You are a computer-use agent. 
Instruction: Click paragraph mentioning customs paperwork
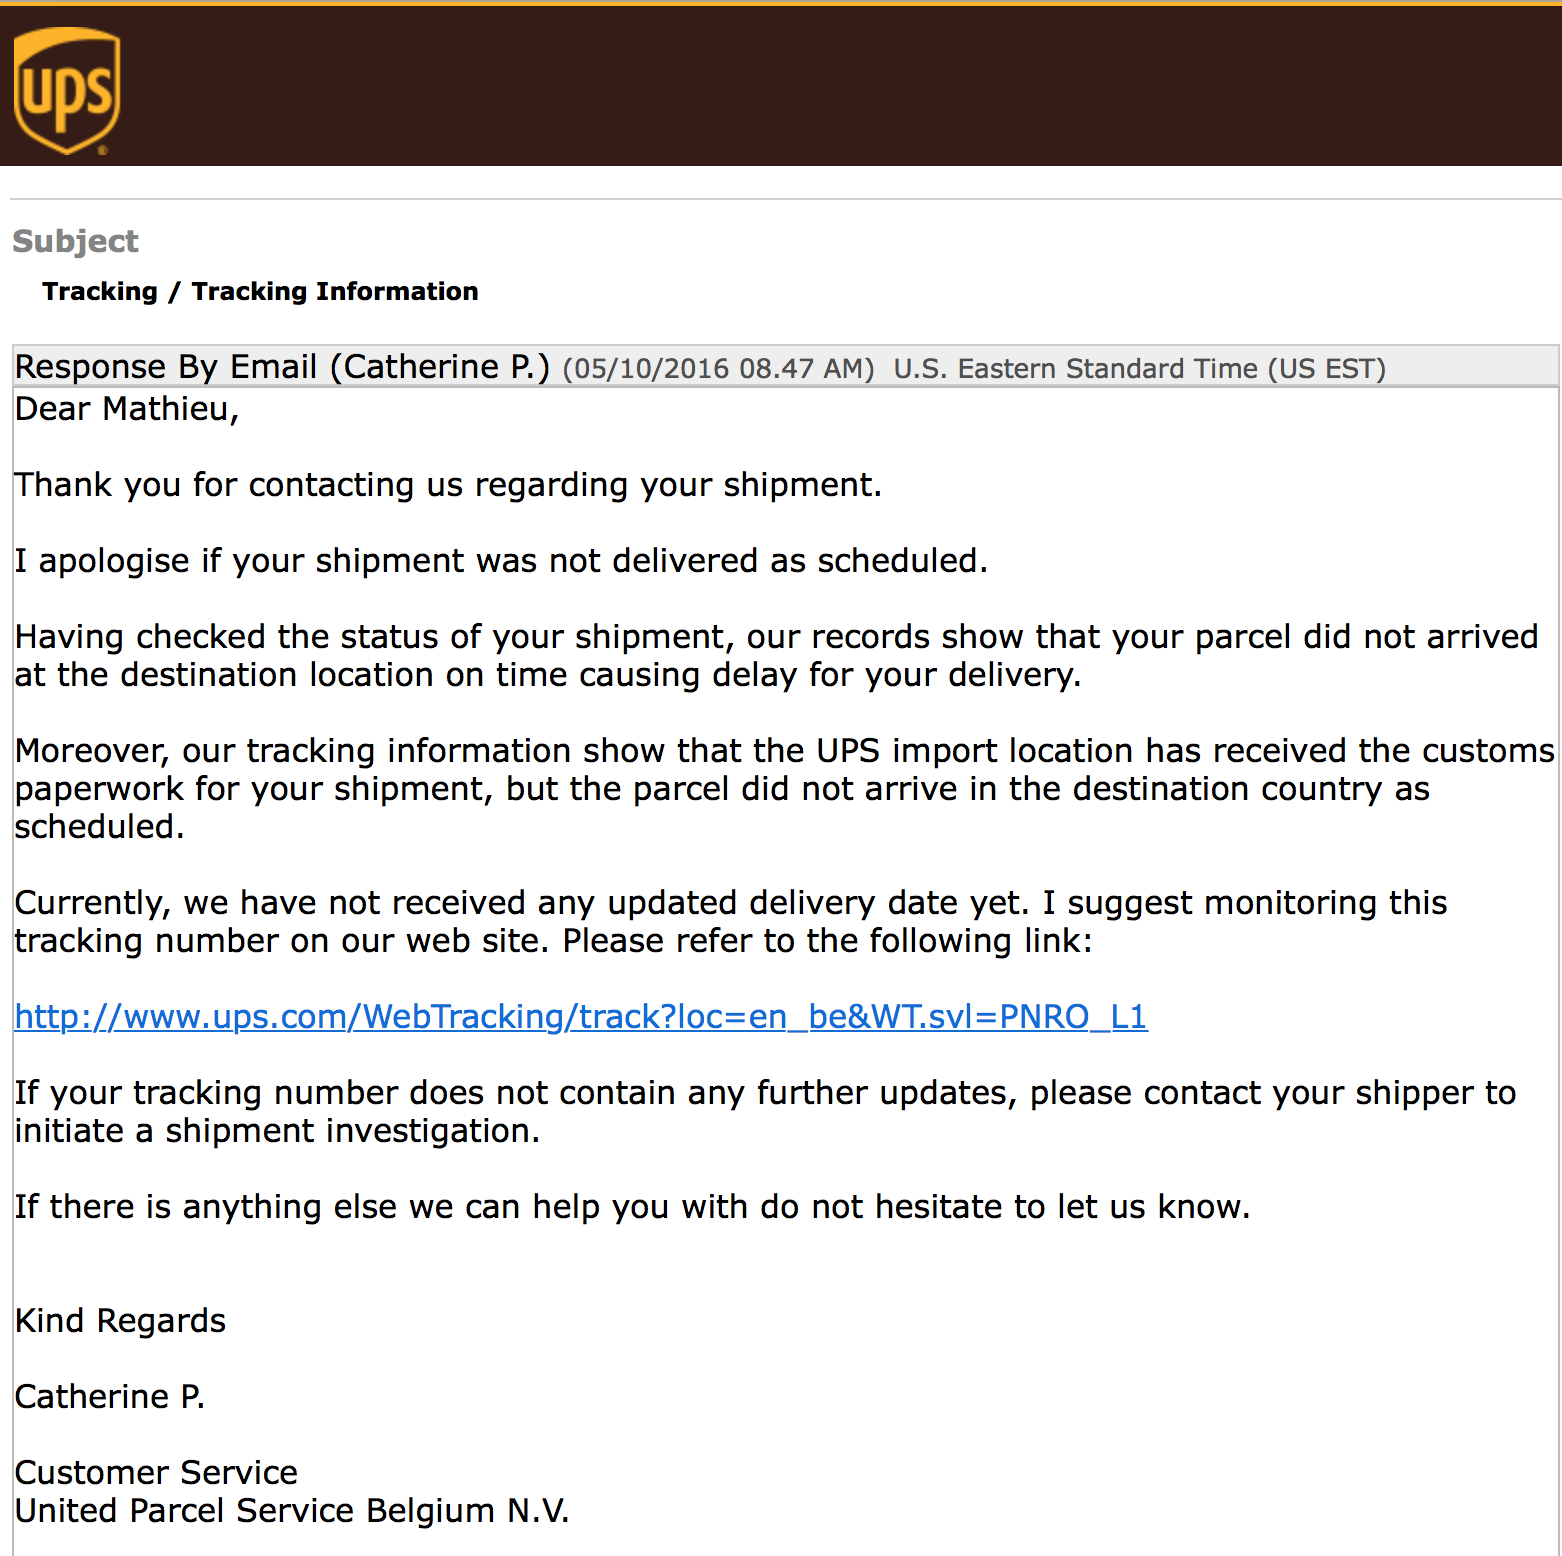[x=785, y=788]
